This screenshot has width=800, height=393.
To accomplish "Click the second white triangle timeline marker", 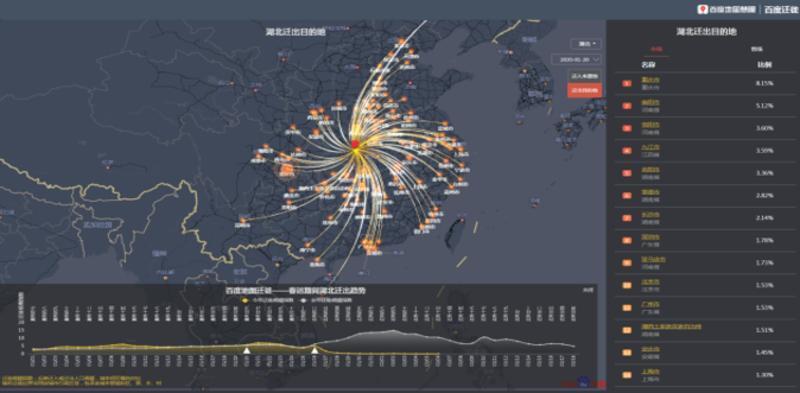I will tap(315, 350).
